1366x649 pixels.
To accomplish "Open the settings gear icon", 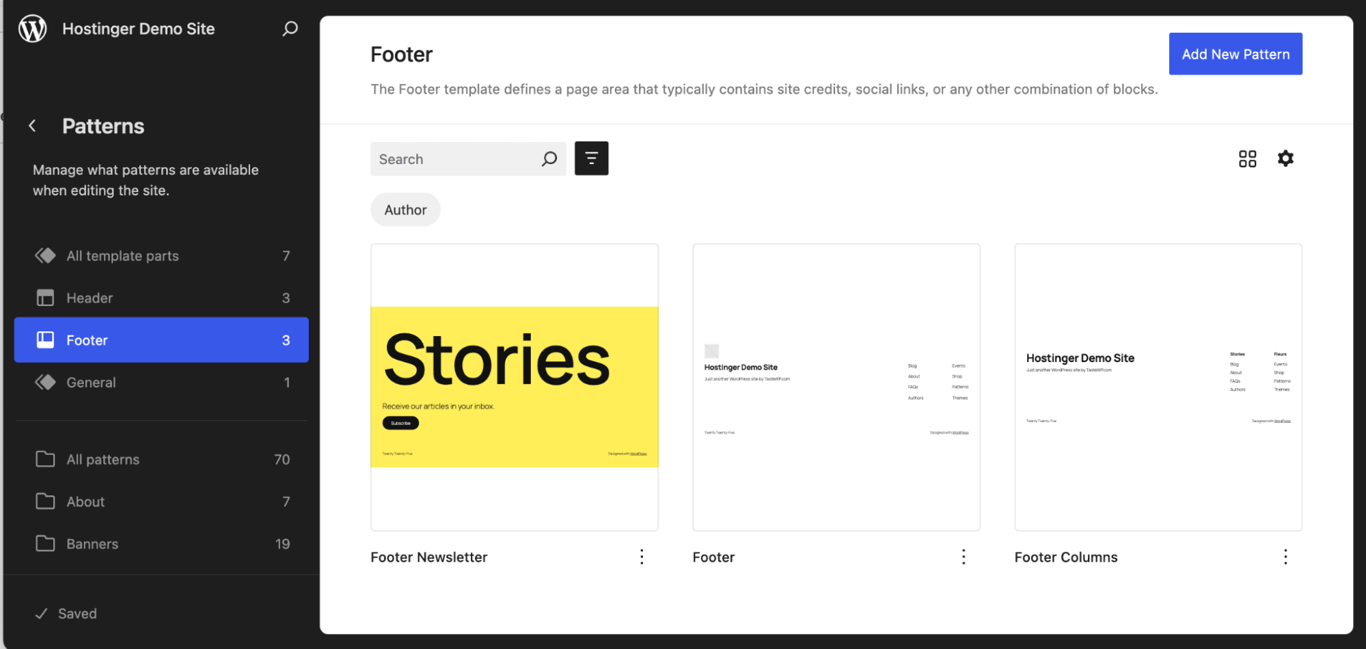I will 1285,158.
